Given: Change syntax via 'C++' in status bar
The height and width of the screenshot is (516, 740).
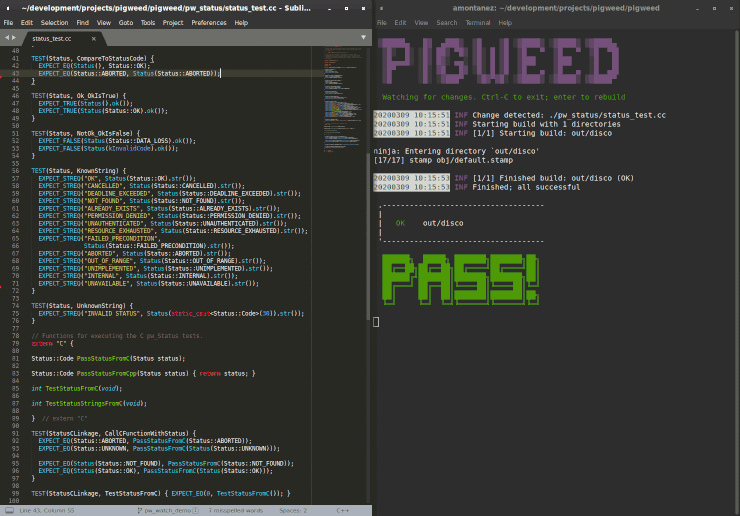Looking at the screenshot, I should pos(343,510).
